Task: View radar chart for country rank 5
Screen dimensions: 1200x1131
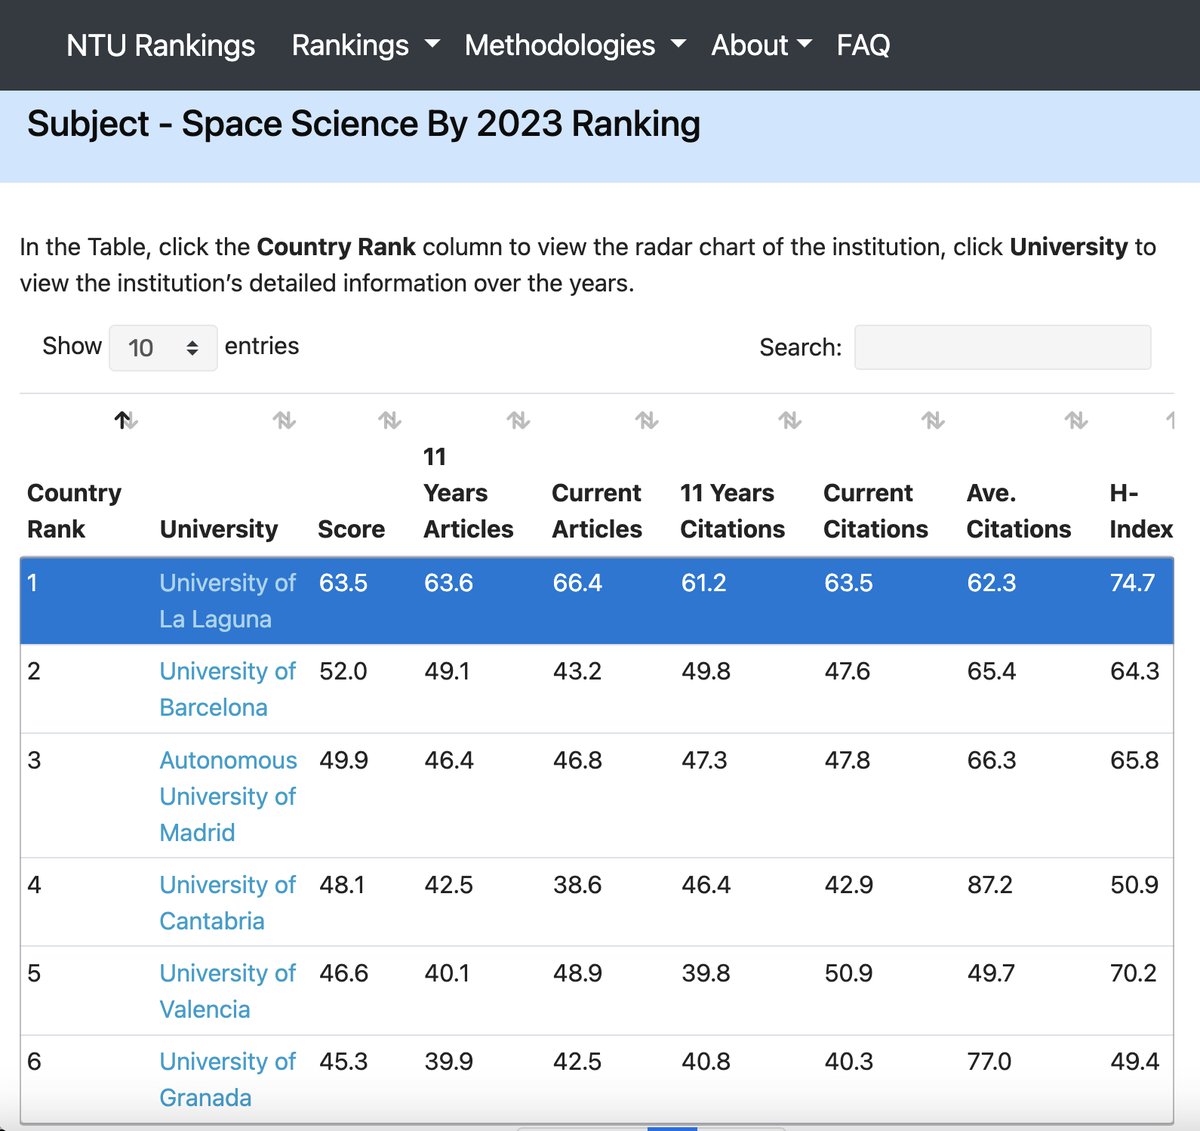Action: [x=34, y=973]
